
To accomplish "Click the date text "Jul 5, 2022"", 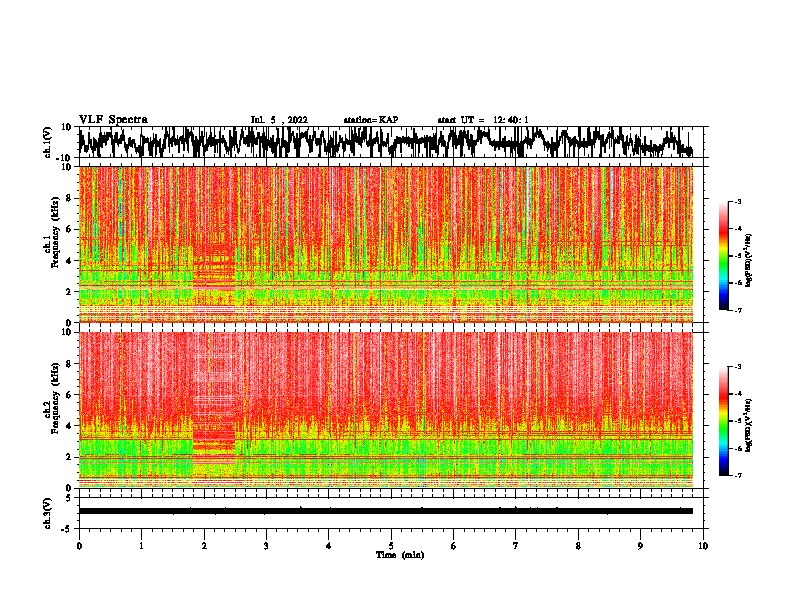I will click(279, 120).
